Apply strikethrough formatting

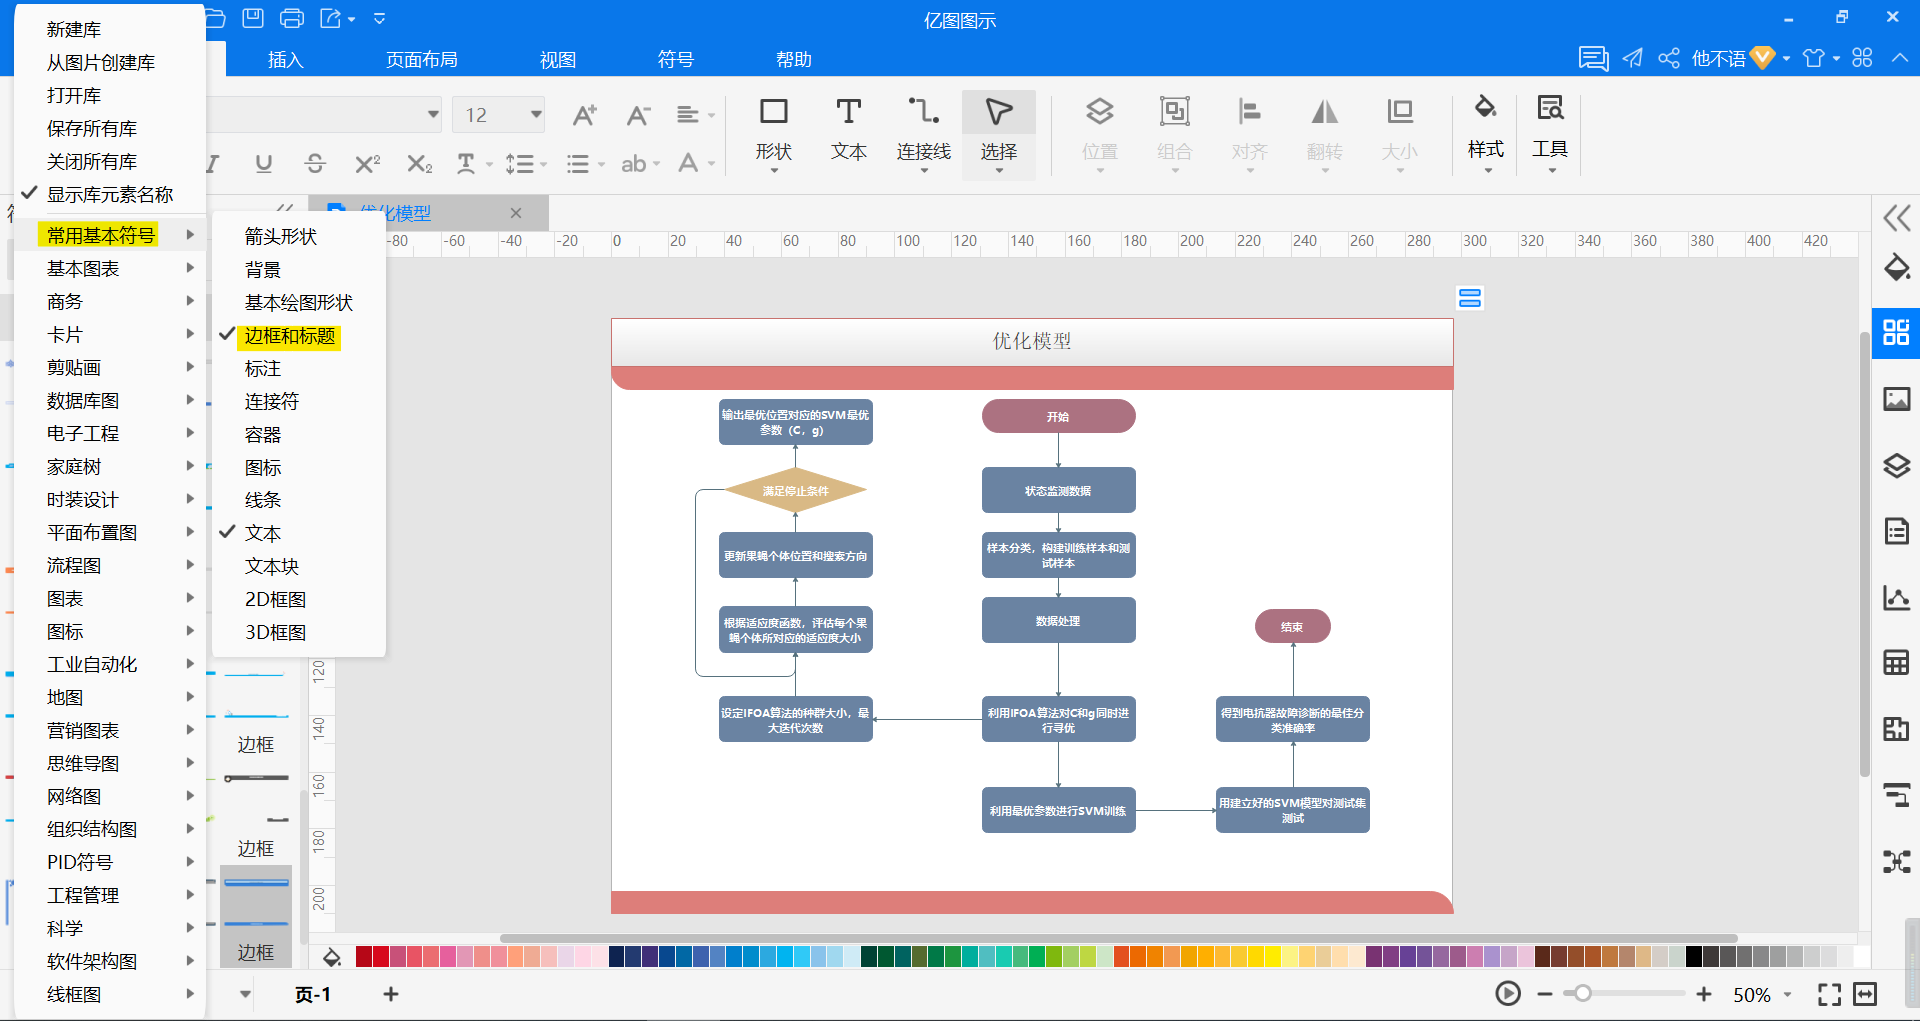(315, 163)
